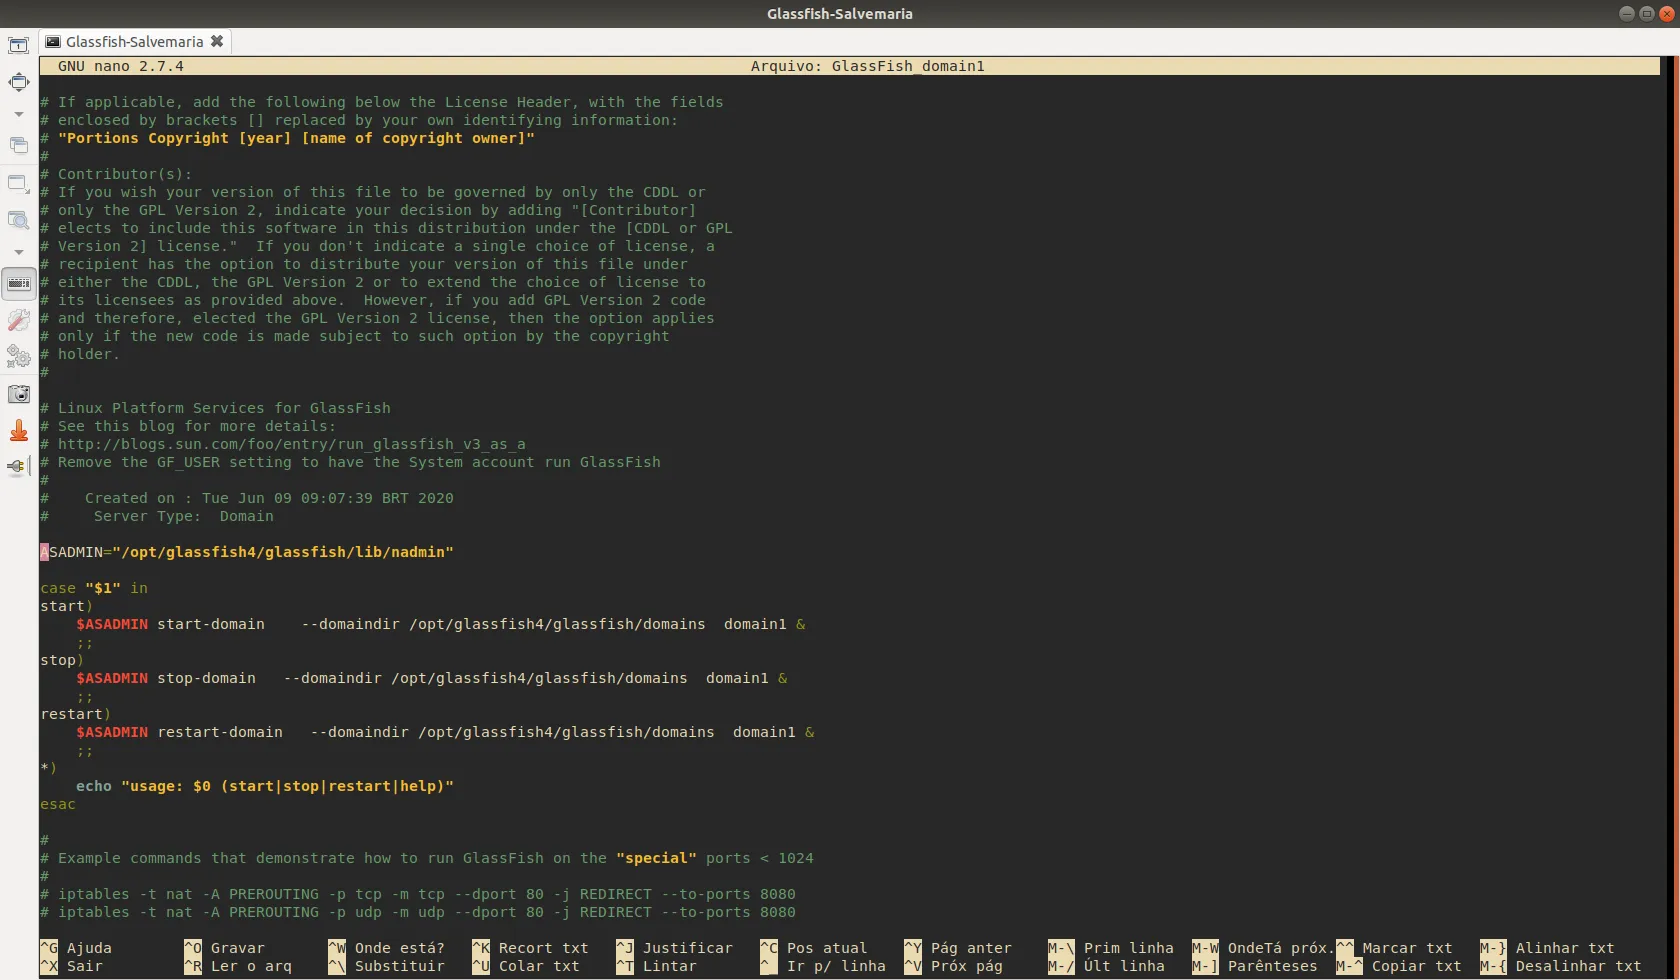
Task: Open the tools gears icon
Action: (x=18, y=356)
